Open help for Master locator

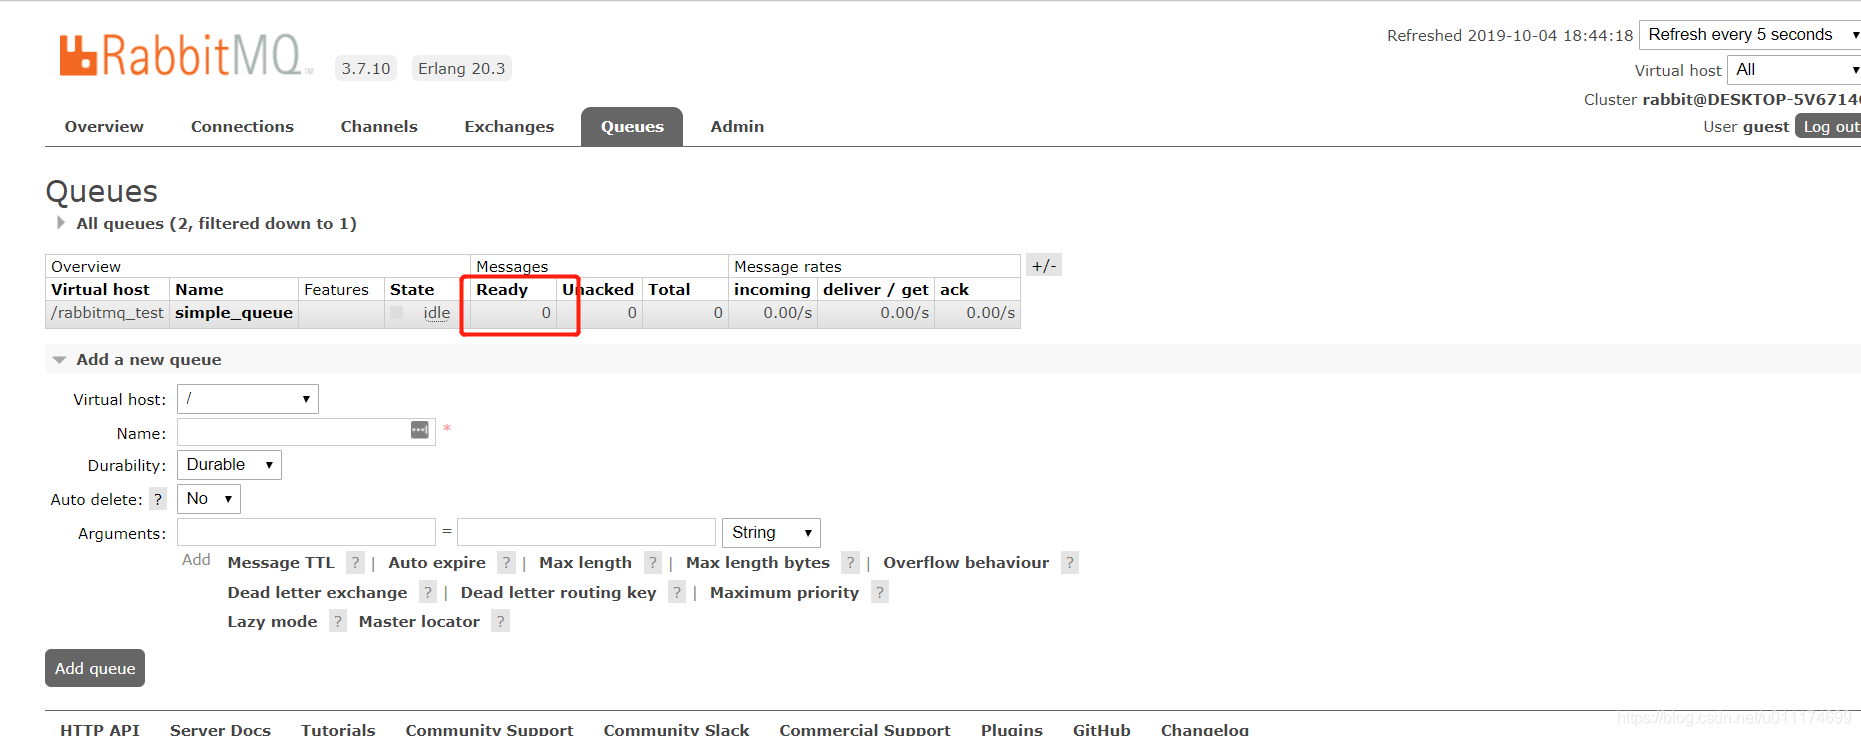point(501,622)
